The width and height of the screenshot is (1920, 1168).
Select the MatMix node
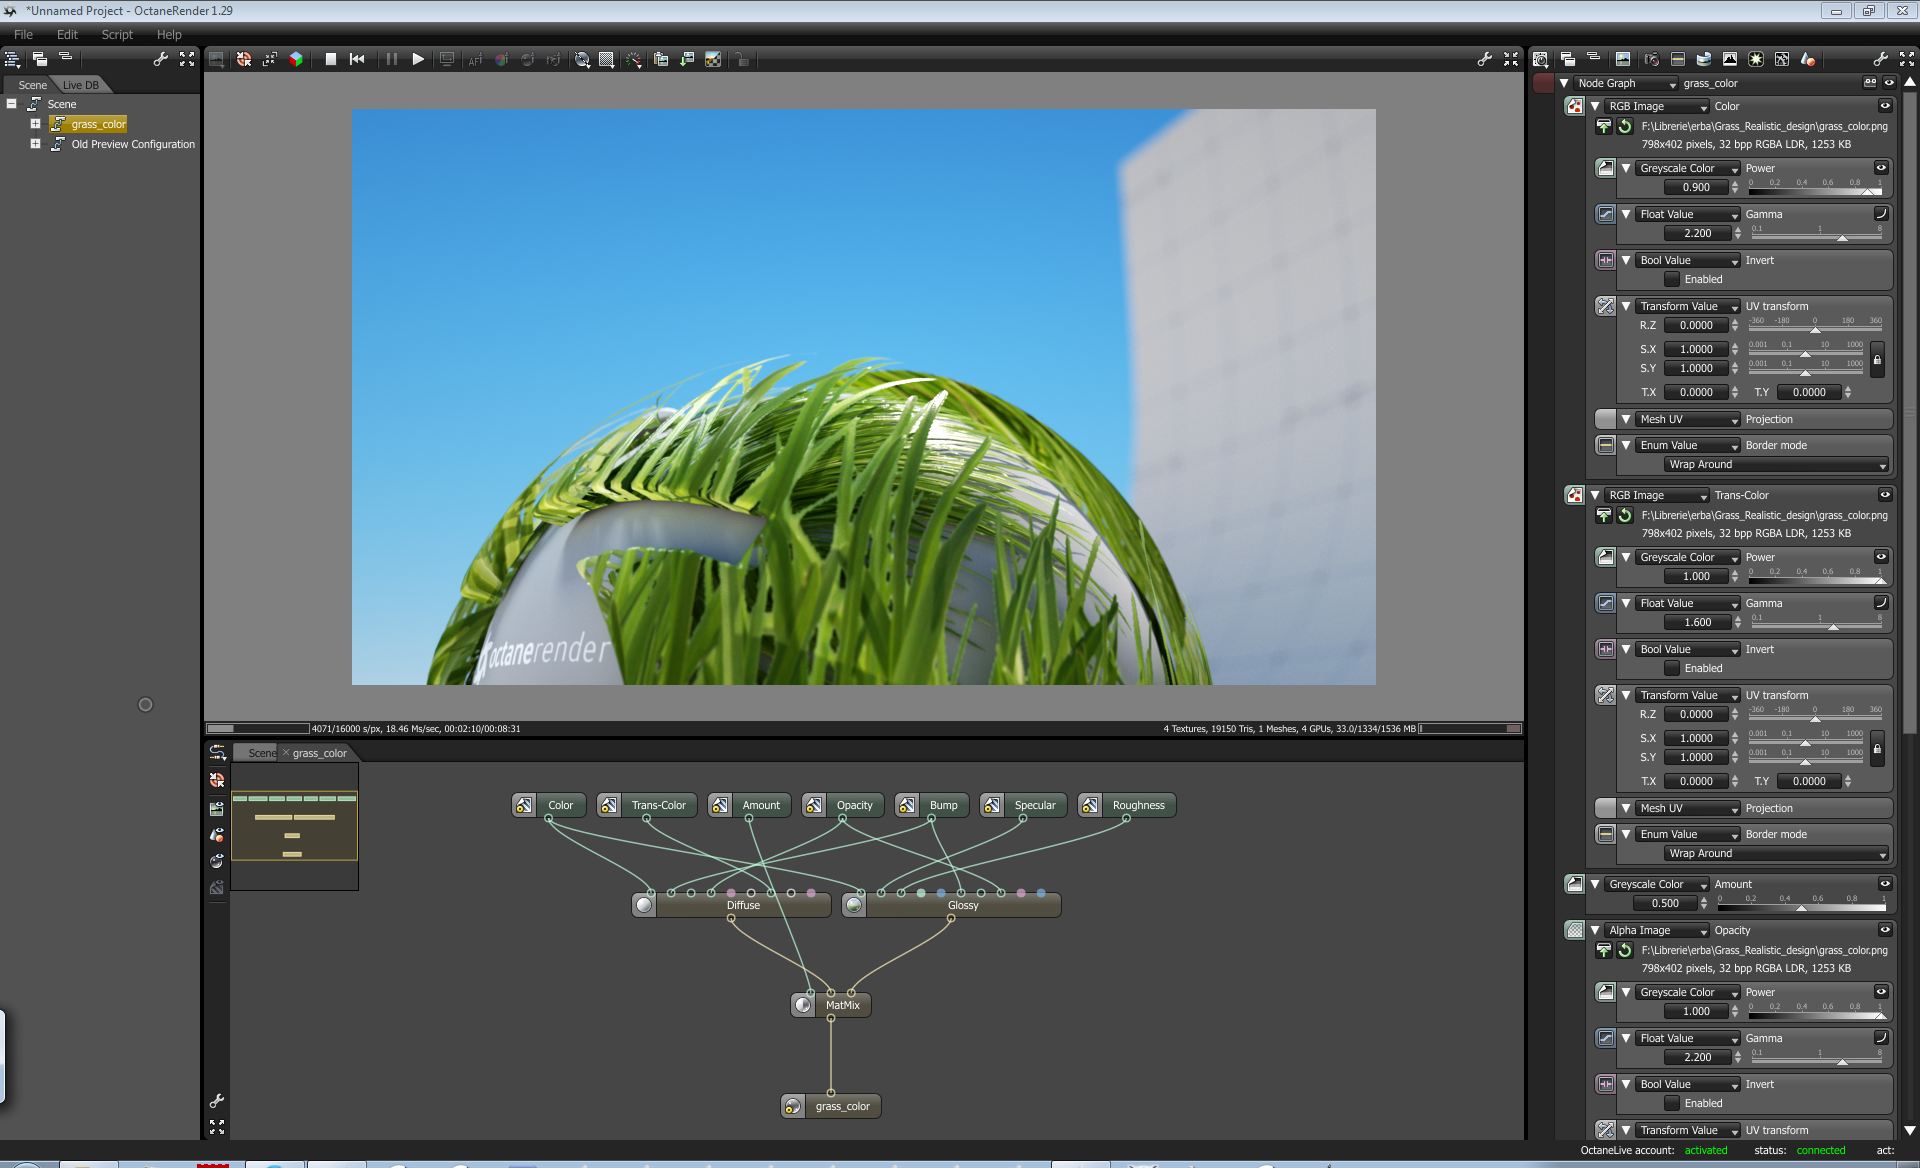pos(842,1005)
